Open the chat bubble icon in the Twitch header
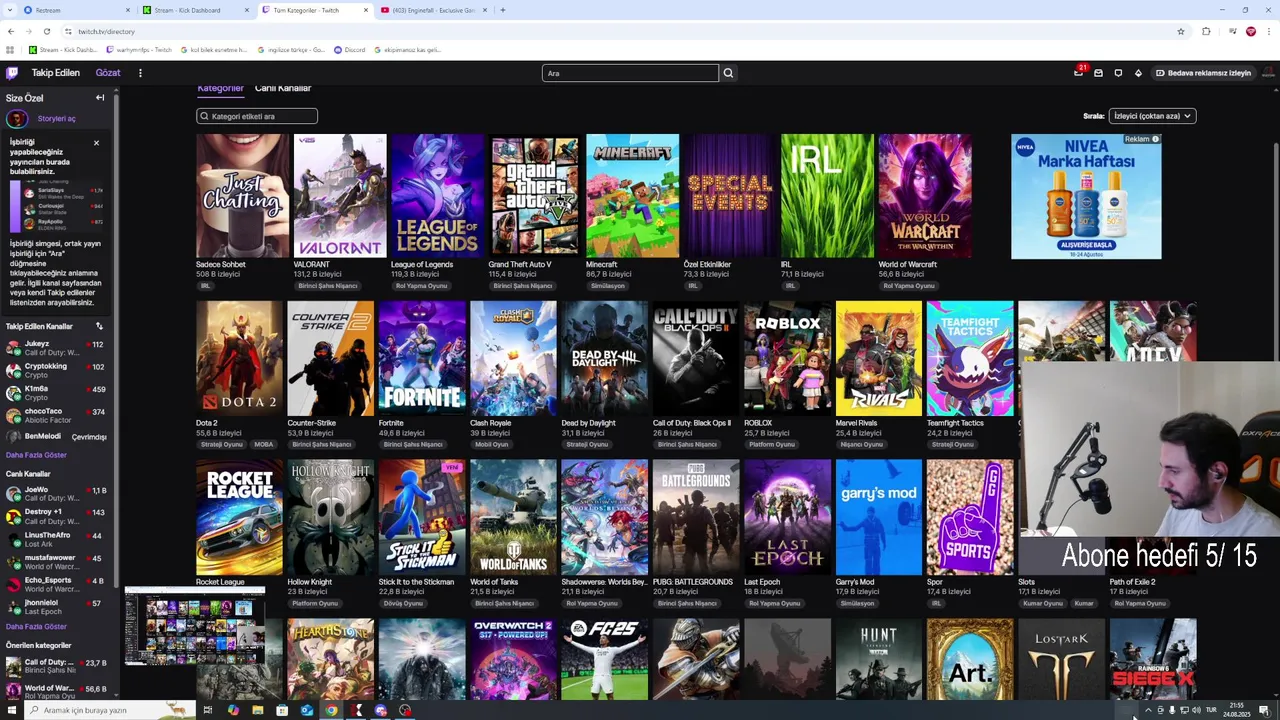The width and height of the screenshot is (1280, 720). [1118, 73]
